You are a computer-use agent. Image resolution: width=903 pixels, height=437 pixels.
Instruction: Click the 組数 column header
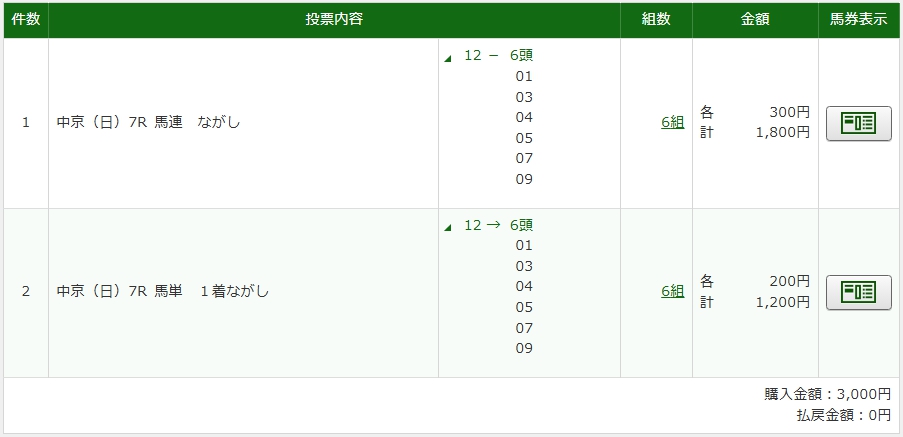[656, 21]
